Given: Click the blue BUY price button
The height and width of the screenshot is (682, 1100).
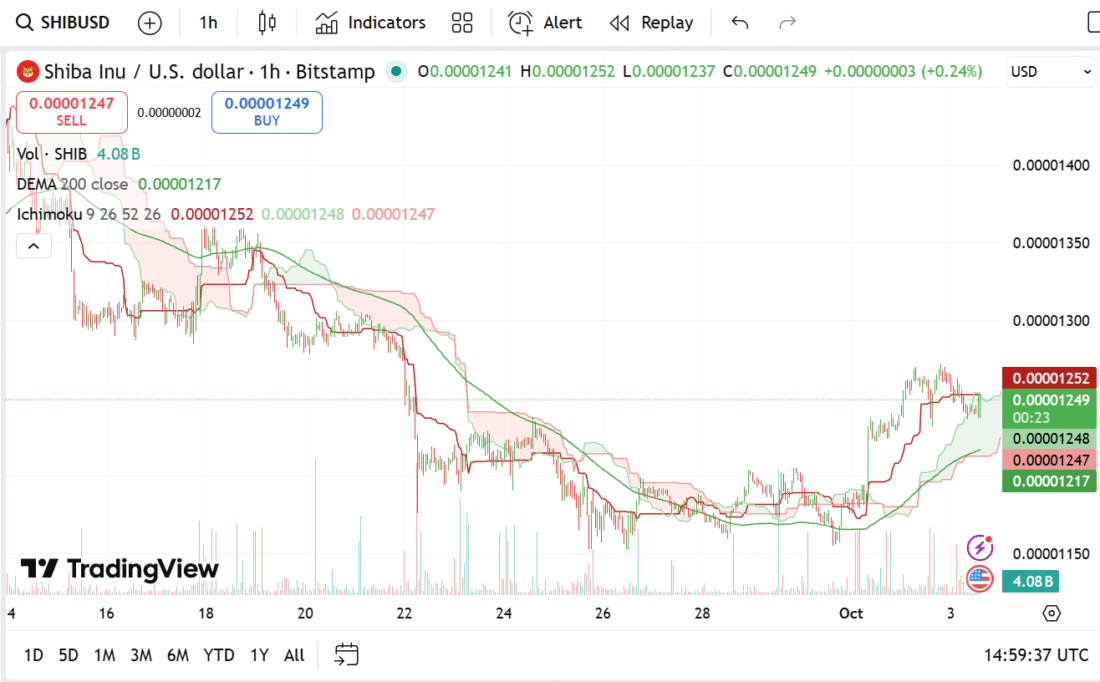Looking at the screenshot, I should (266, 111).
